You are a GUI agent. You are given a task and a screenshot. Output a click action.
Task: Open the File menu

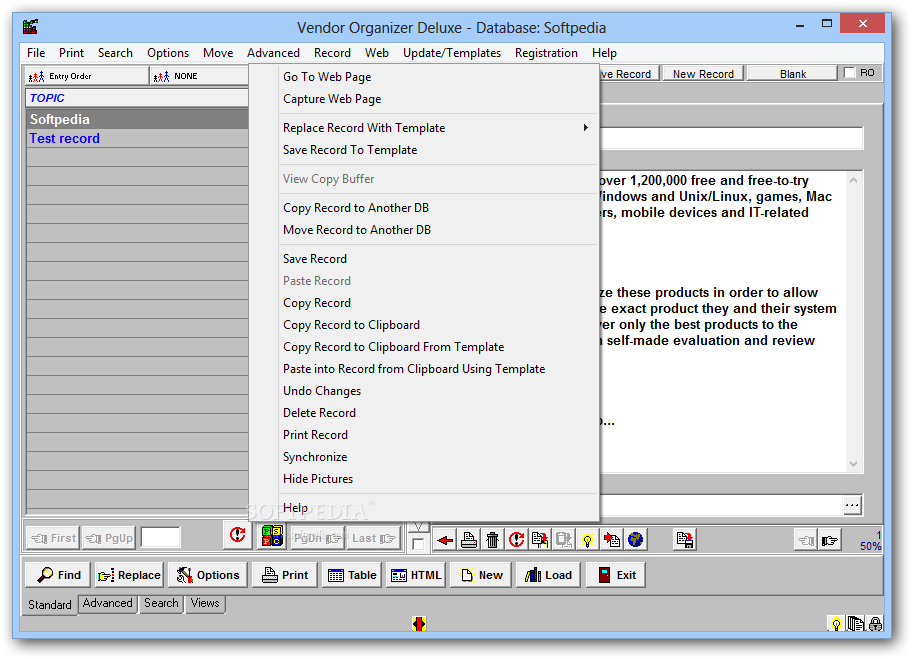click(x=36, y=53)
